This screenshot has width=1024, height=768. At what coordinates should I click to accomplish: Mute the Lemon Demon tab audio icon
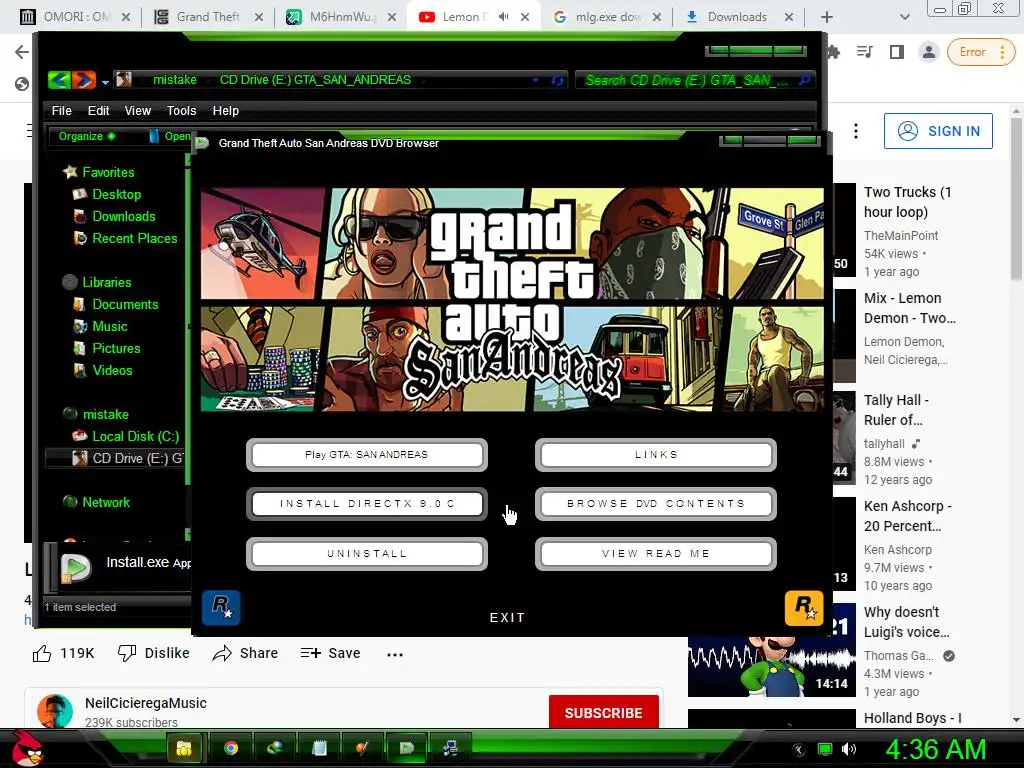[504, 17]
